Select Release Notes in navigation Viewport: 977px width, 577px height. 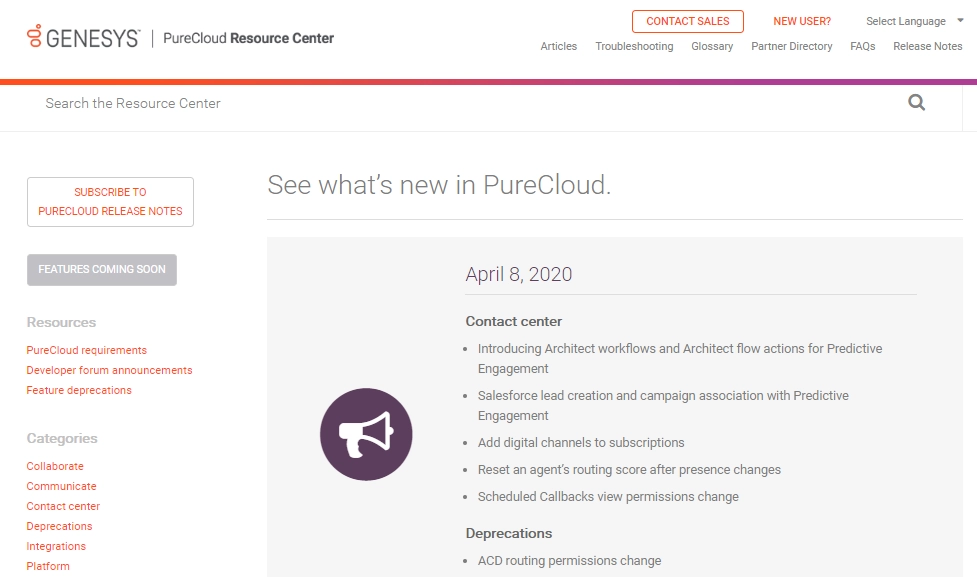pos(928,46)
